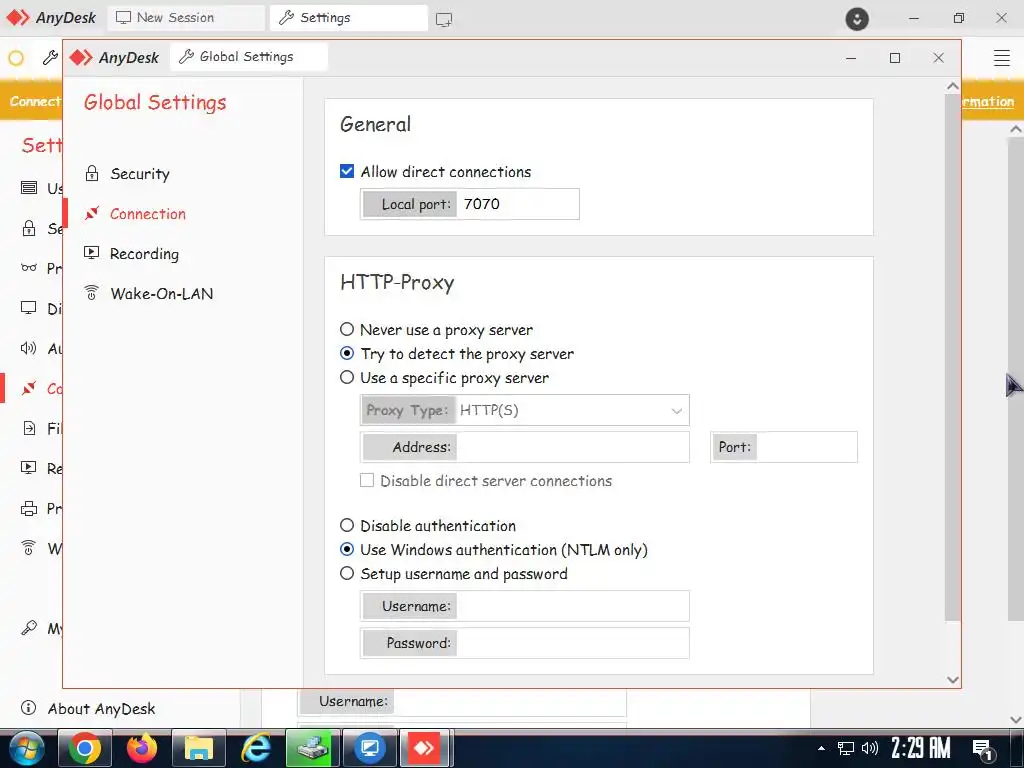Click the volume icon in the system tray
This screenshot has width=1024, height=768.
click(869, 748)
